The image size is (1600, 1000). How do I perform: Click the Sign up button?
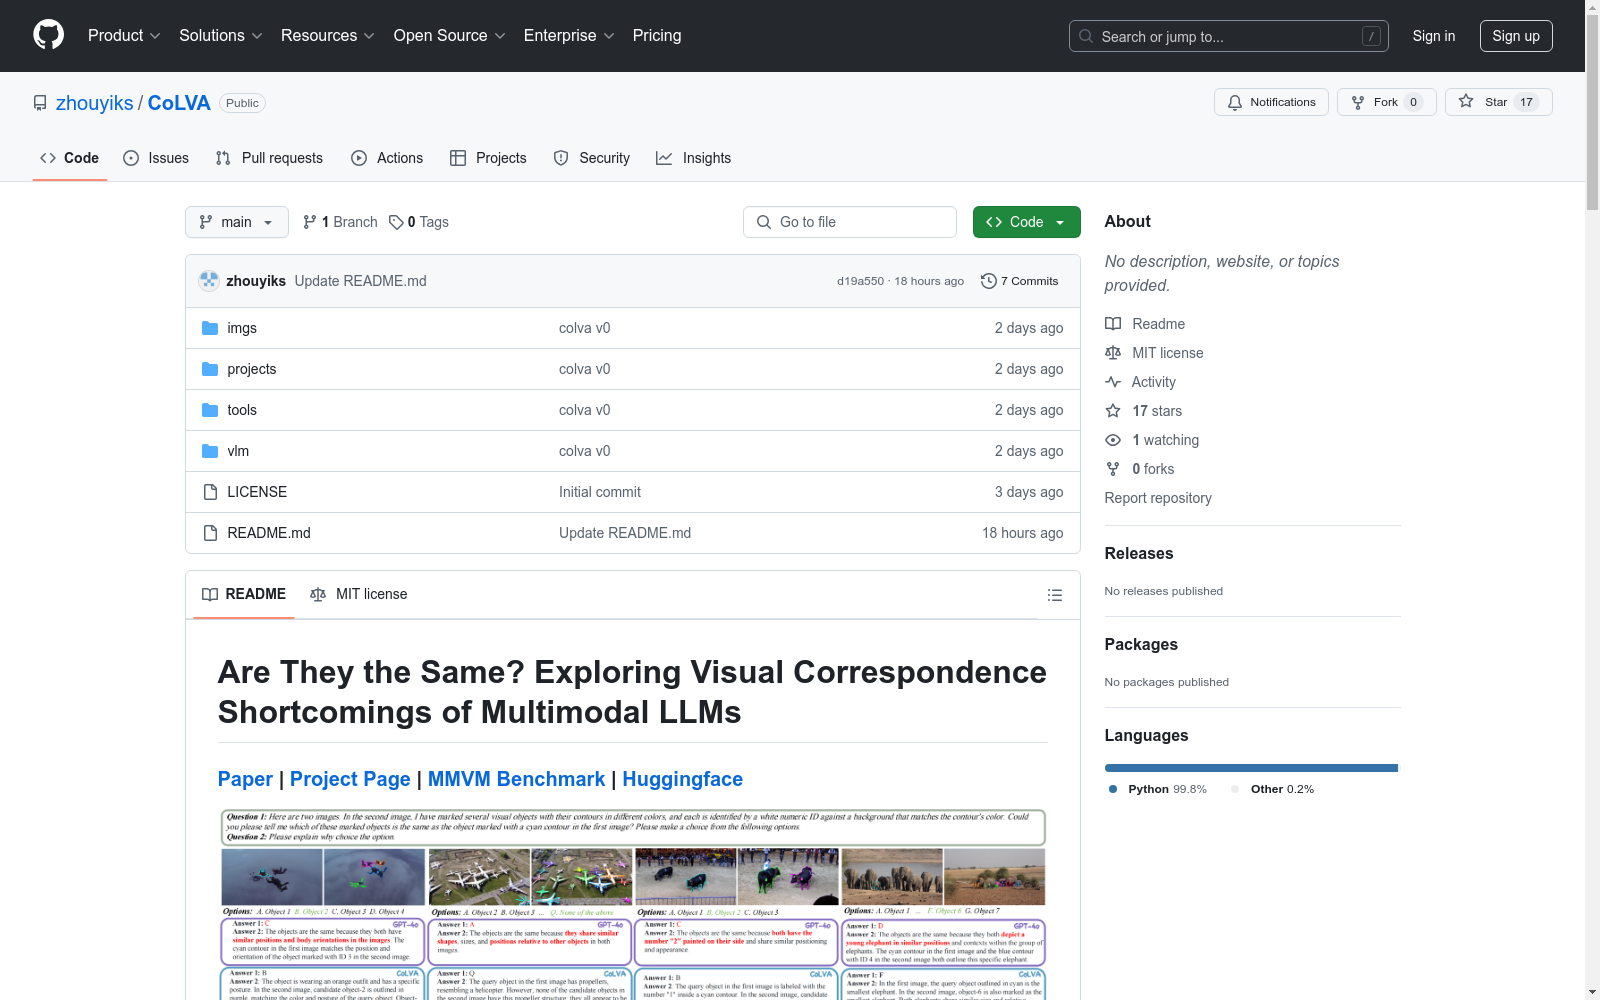1515,36
